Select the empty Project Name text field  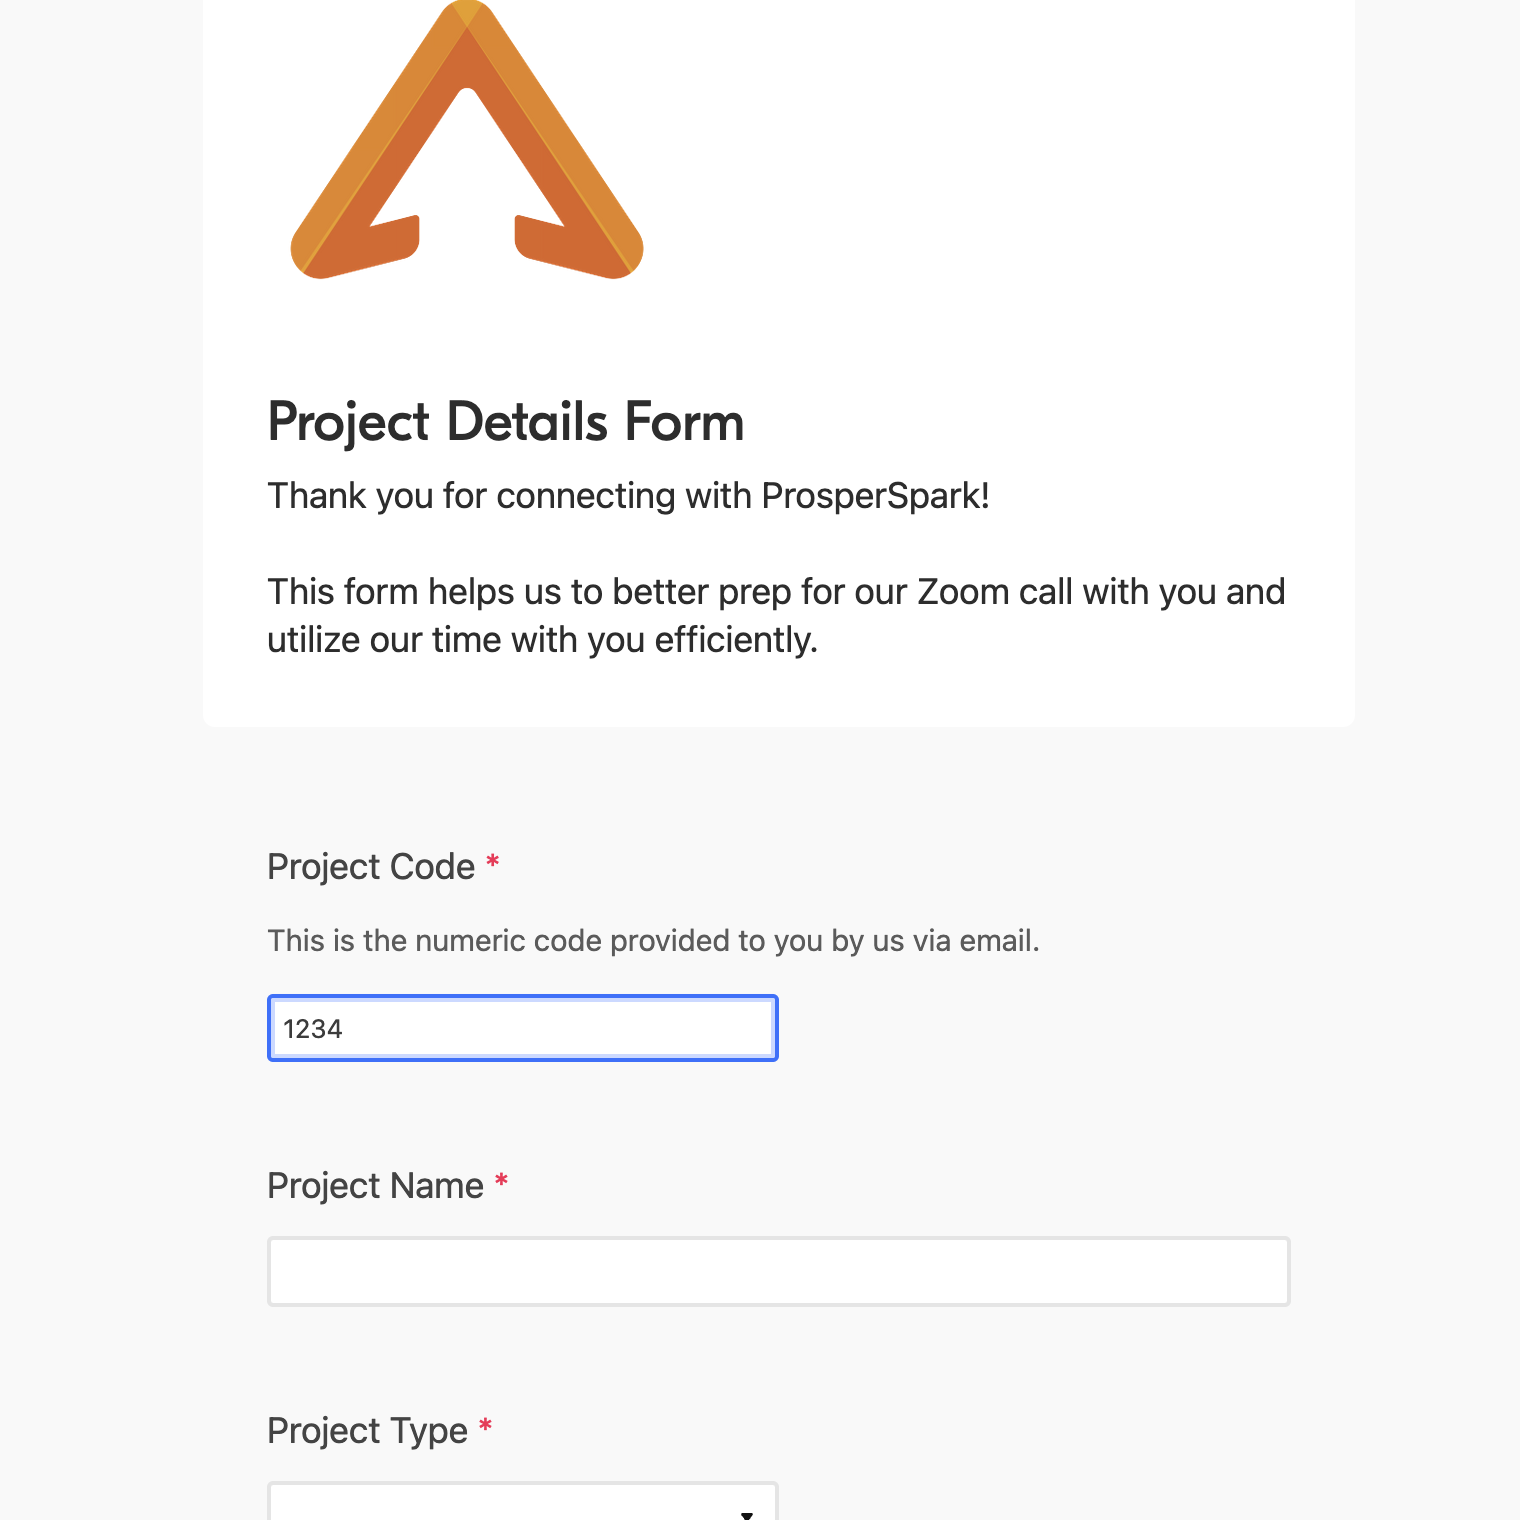(779, 1272)
